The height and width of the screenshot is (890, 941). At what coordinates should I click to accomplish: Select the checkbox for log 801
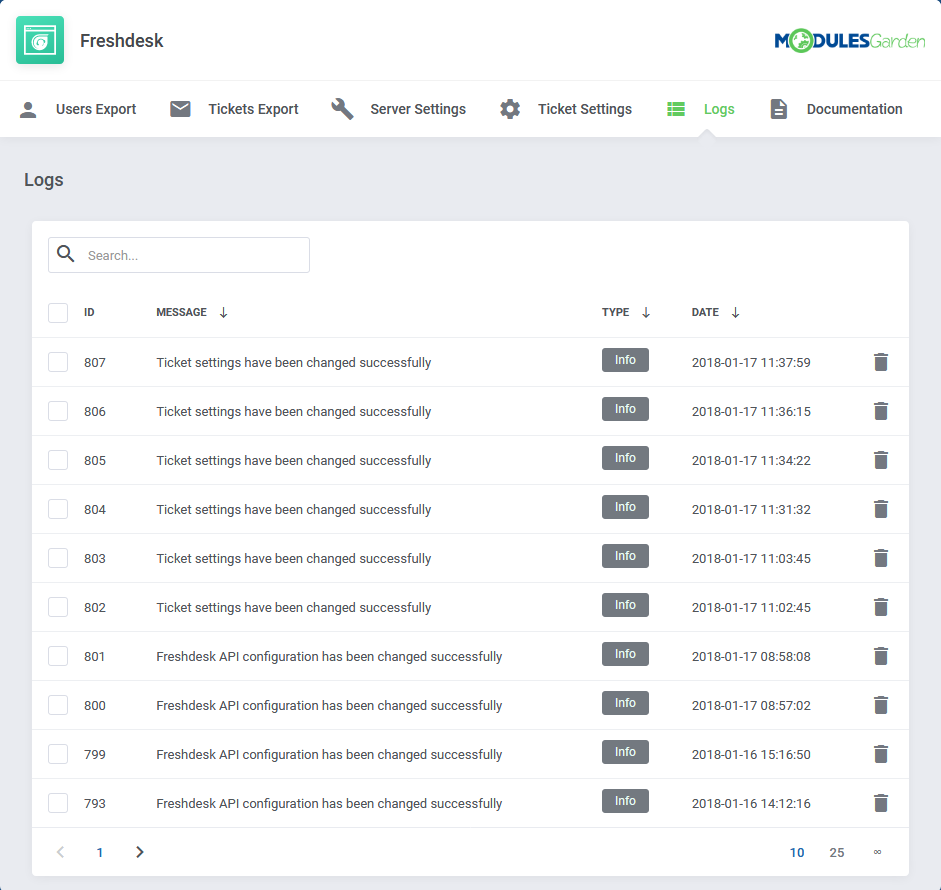click(58, 656)
